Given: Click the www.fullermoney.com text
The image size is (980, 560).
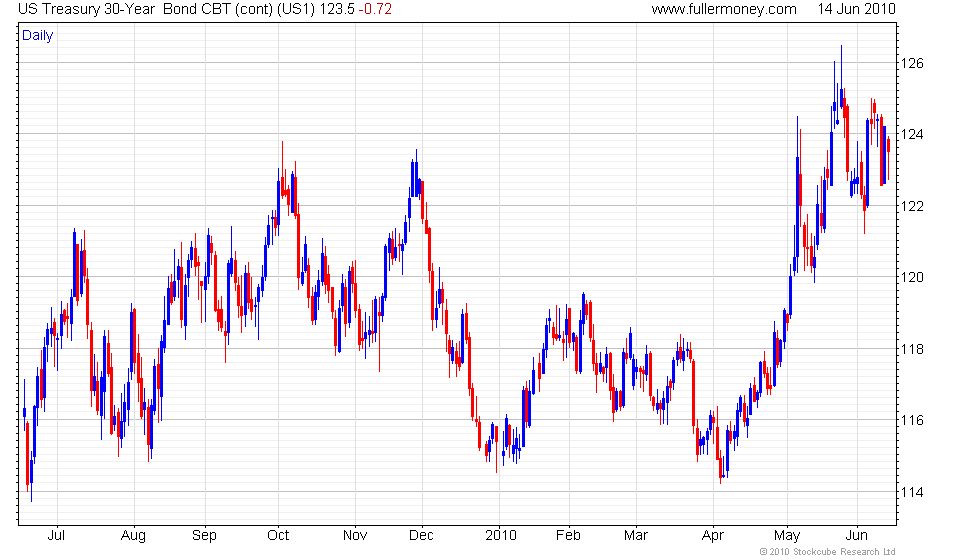Looking at the screenshot, I should pos(724,9).
